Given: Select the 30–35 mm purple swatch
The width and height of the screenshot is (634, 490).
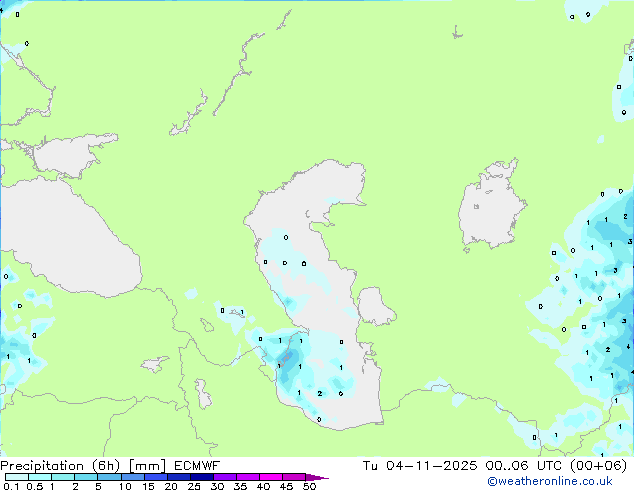Looking at the screenshot, I should tap(225, 477).
